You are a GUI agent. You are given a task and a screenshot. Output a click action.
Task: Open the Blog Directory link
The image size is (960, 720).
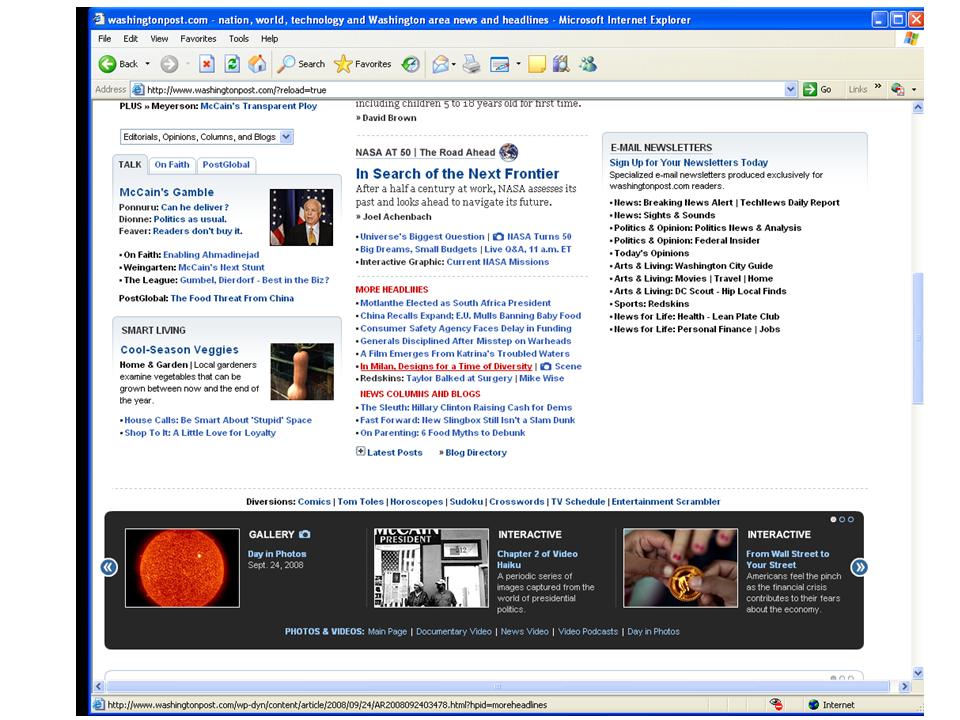point(476,452)
